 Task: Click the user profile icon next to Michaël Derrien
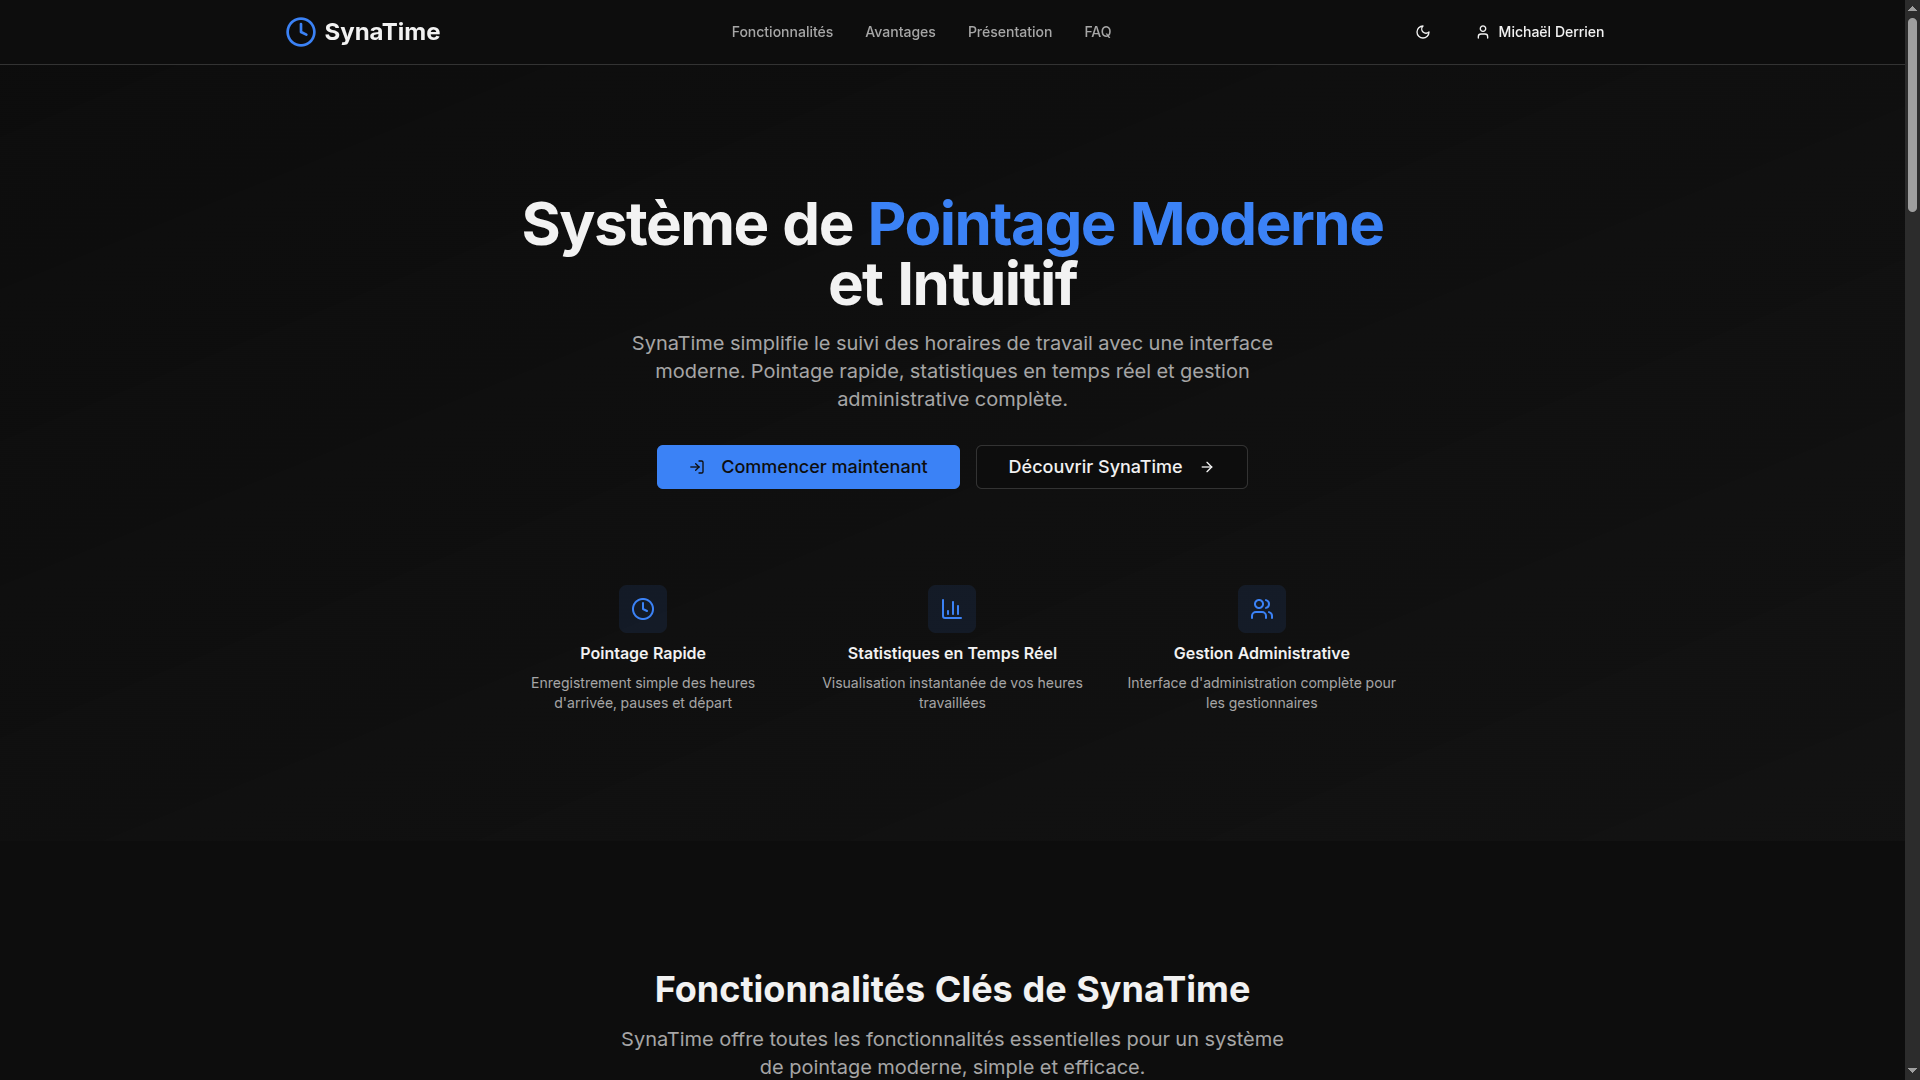tap(1483, 32)
